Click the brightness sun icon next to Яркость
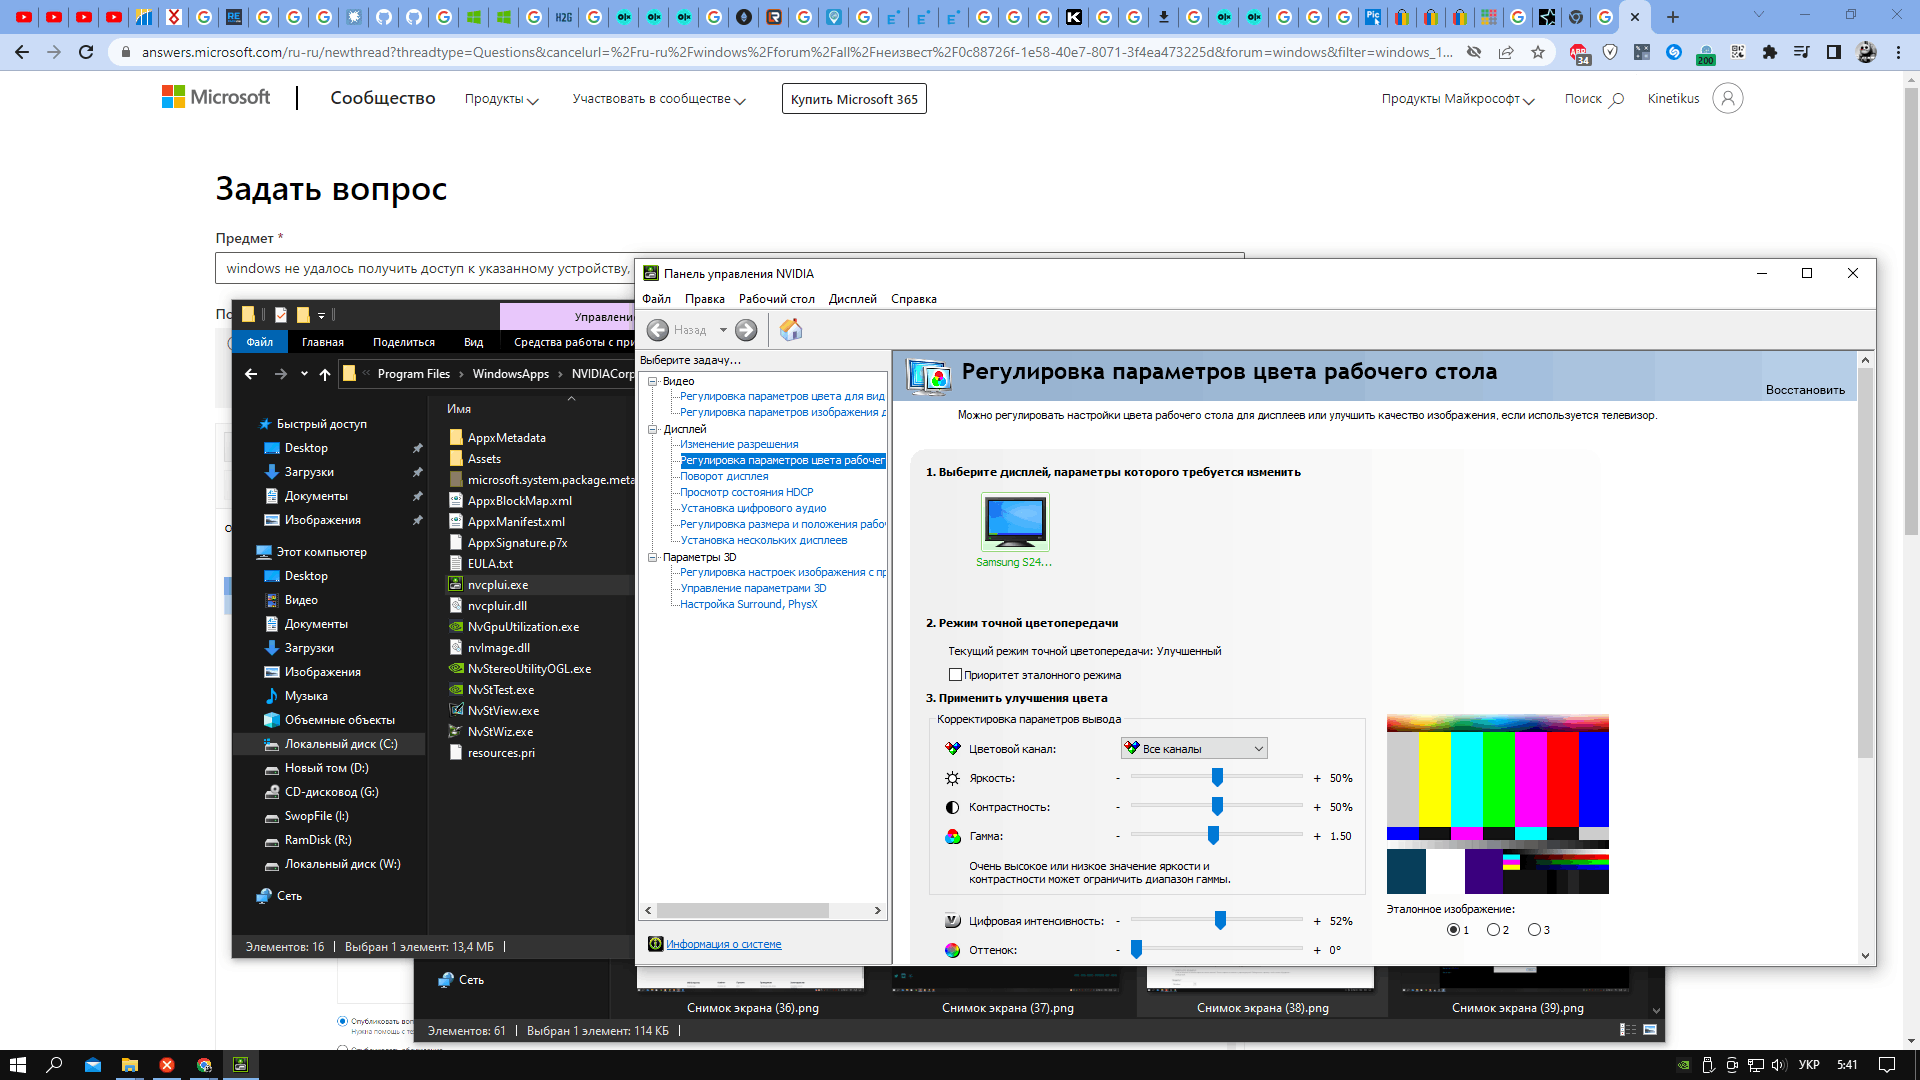 tap(952, 778)
